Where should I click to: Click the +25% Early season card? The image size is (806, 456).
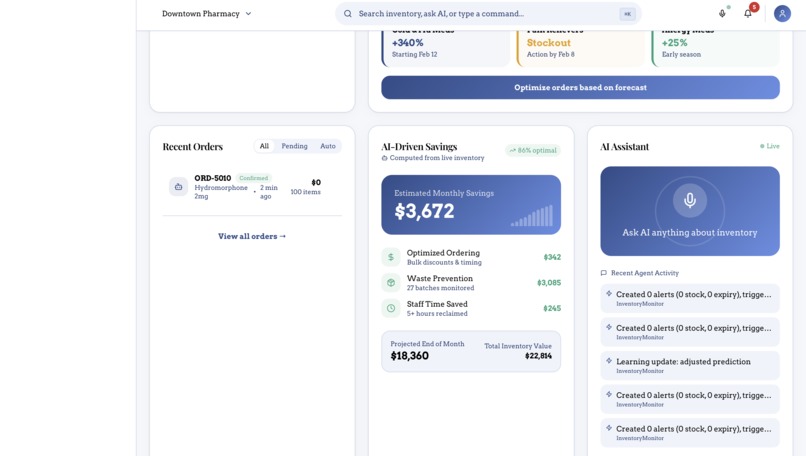point(716,47)
